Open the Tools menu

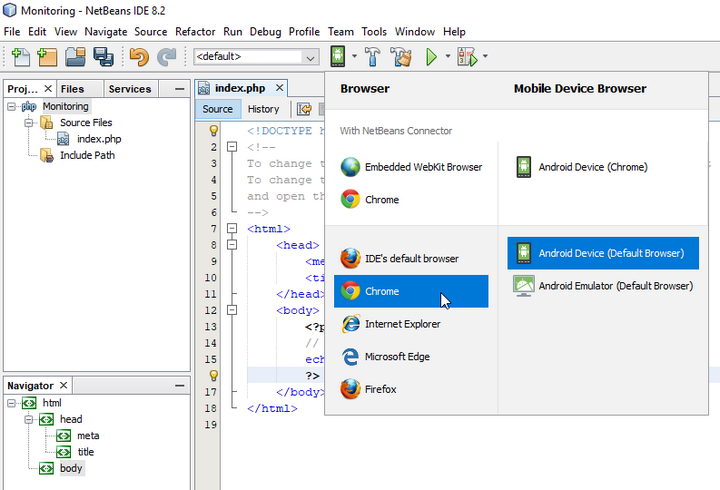(374, 32)
